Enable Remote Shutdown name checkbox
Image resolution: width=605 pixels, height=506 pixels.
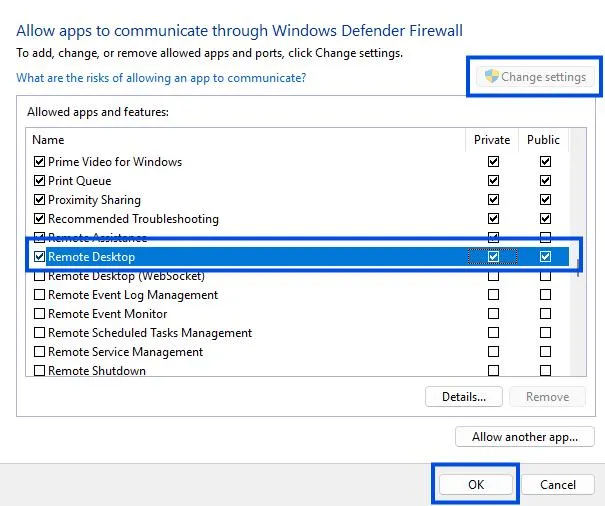click(39, 371)
